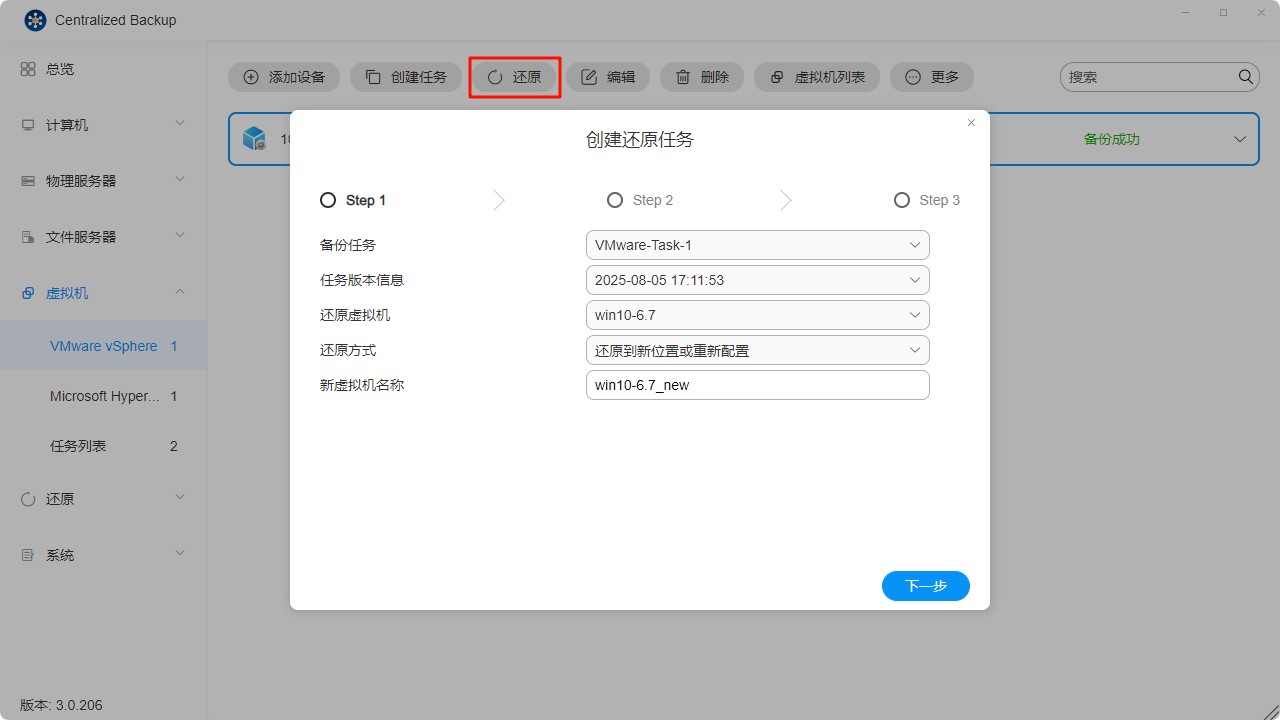
Task: Click the search magnifier icon
Action: click(x=1245, y=76)
